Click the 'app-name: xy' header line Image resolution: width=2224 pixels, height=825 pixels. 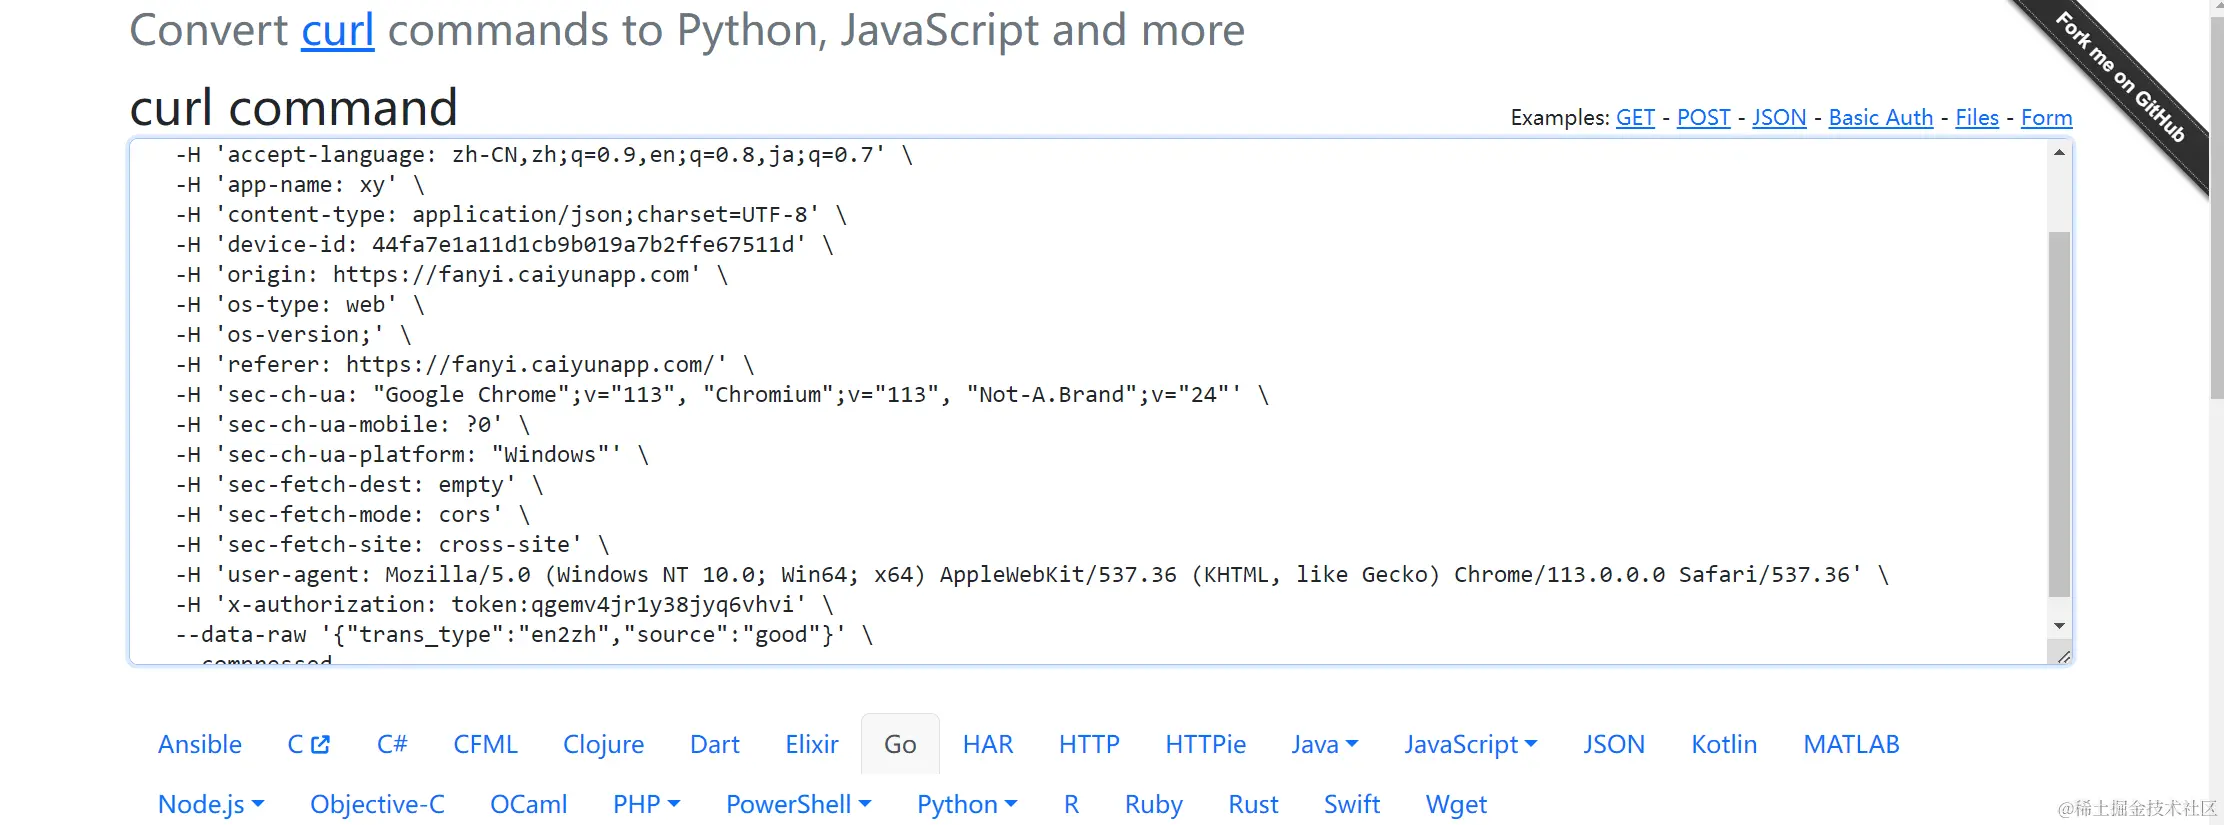pos(300,185)
